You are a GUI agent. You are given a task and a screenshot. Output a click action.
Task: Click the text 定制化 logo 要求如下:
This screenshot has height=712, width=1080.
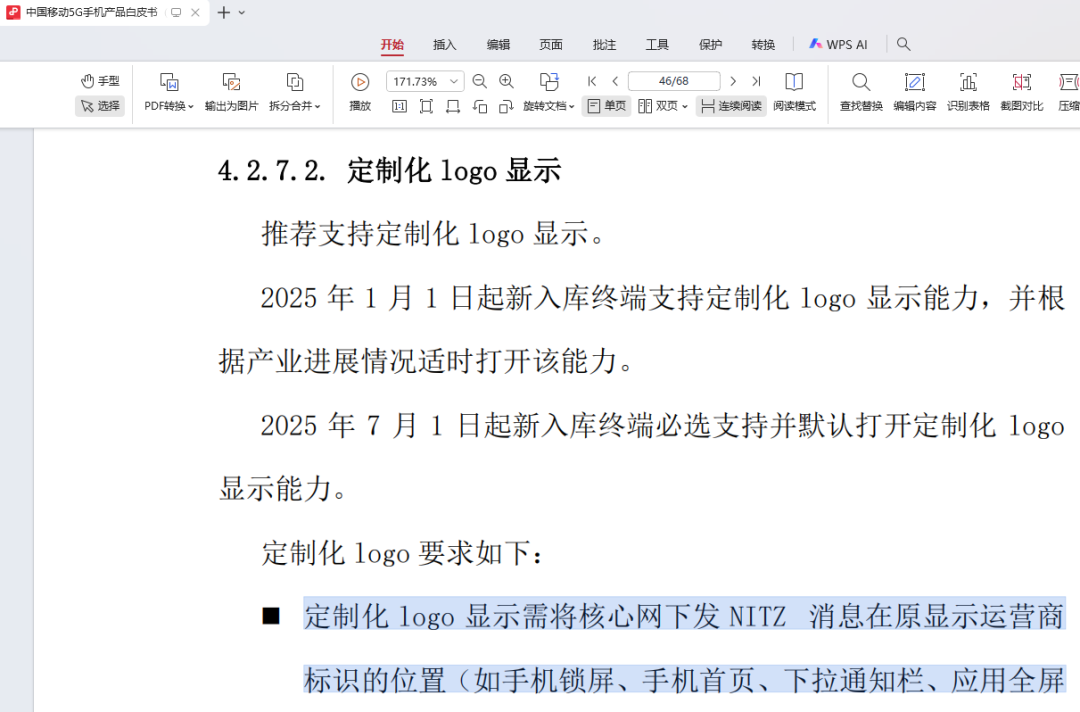pos(403,553)
